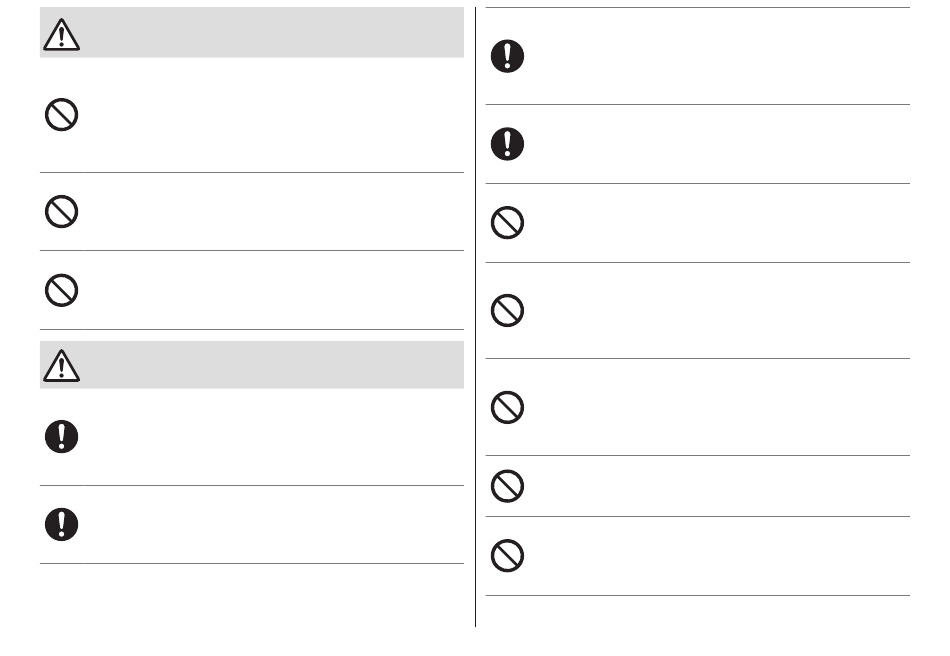950x656 pixels.
Task: Click the empty text area beside first left prohibition icon
Action: point(274,115)
